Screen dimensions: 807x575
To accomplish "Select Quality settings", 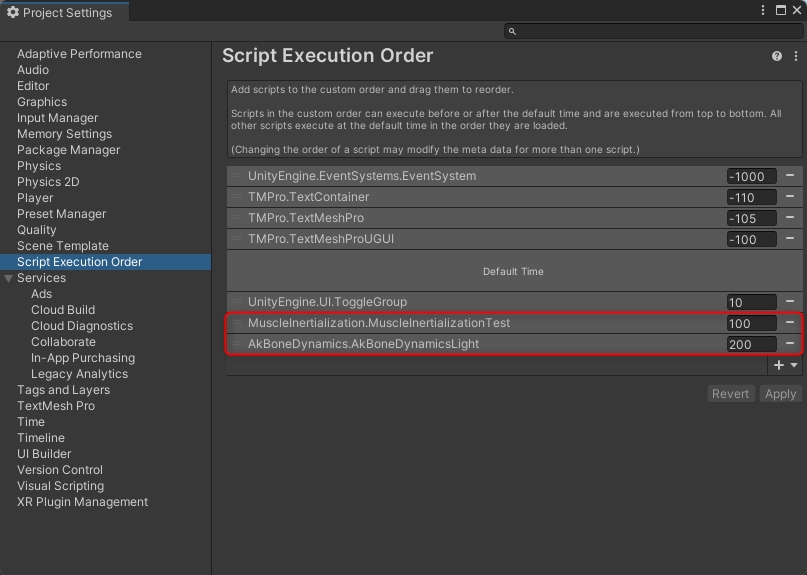I will 37,230.
